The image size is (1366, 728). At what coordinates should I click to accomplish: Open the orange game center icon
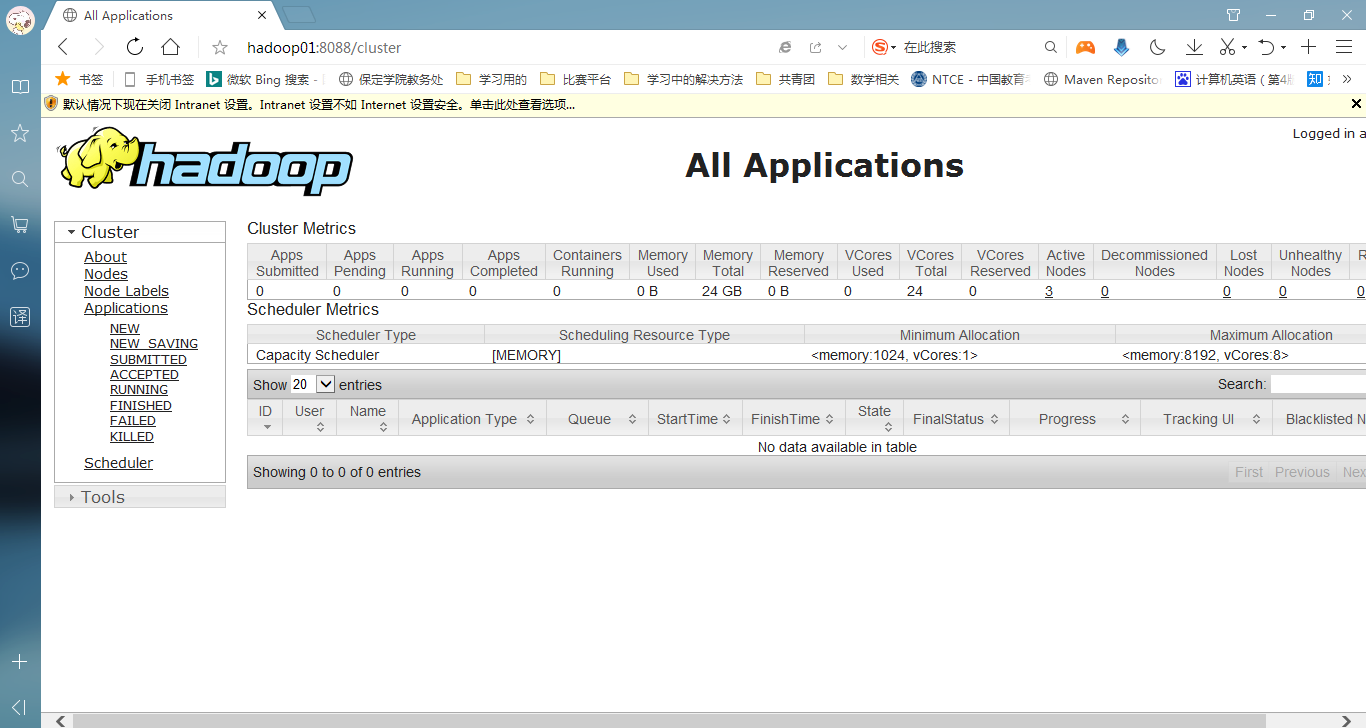pos(1085,47)
